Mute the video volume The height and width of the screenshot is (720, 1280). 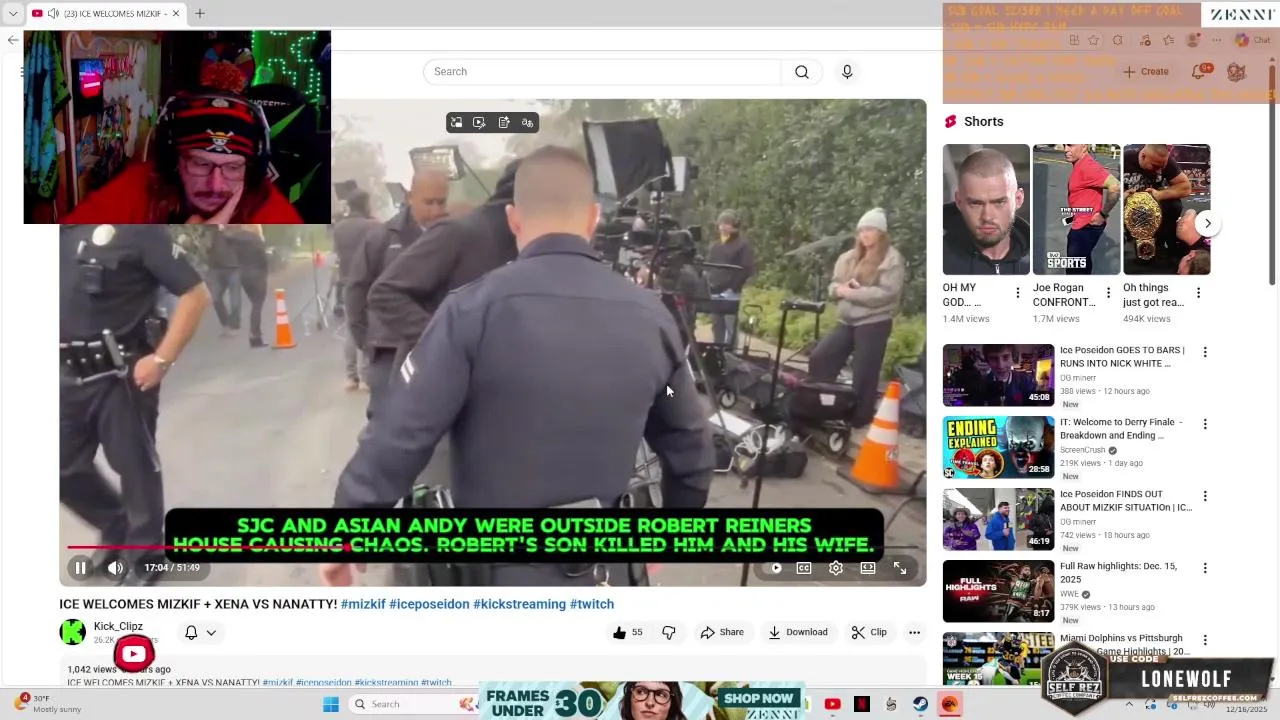115,568
